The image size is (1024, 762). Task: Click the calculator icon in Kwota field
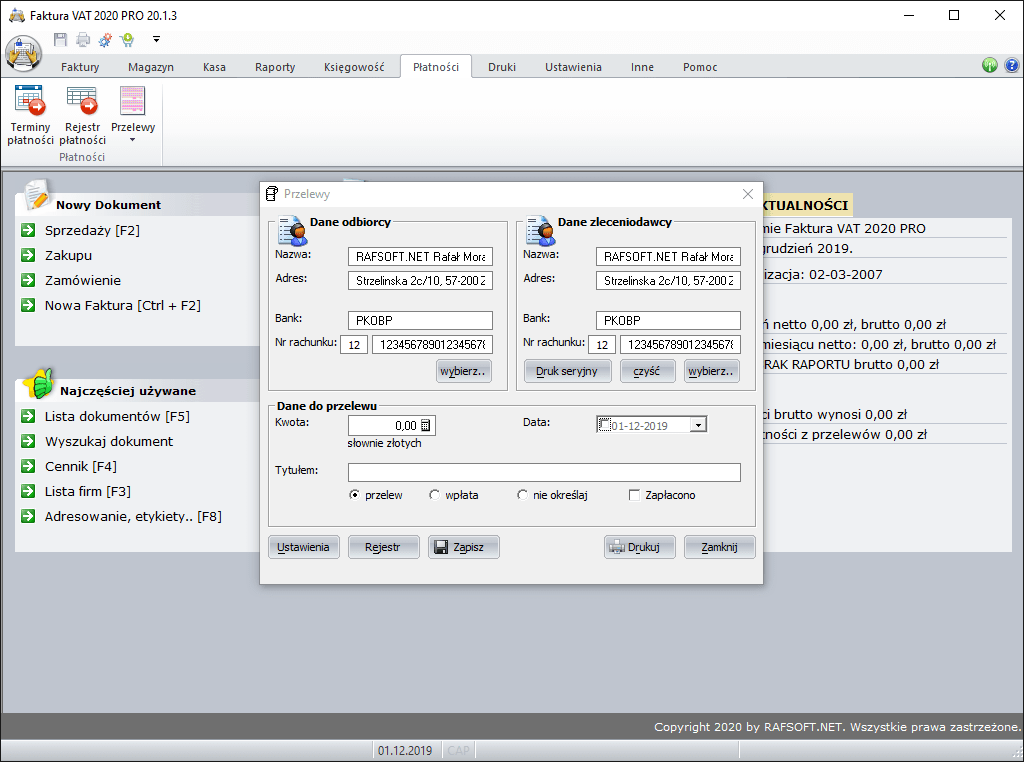point(426,426)
